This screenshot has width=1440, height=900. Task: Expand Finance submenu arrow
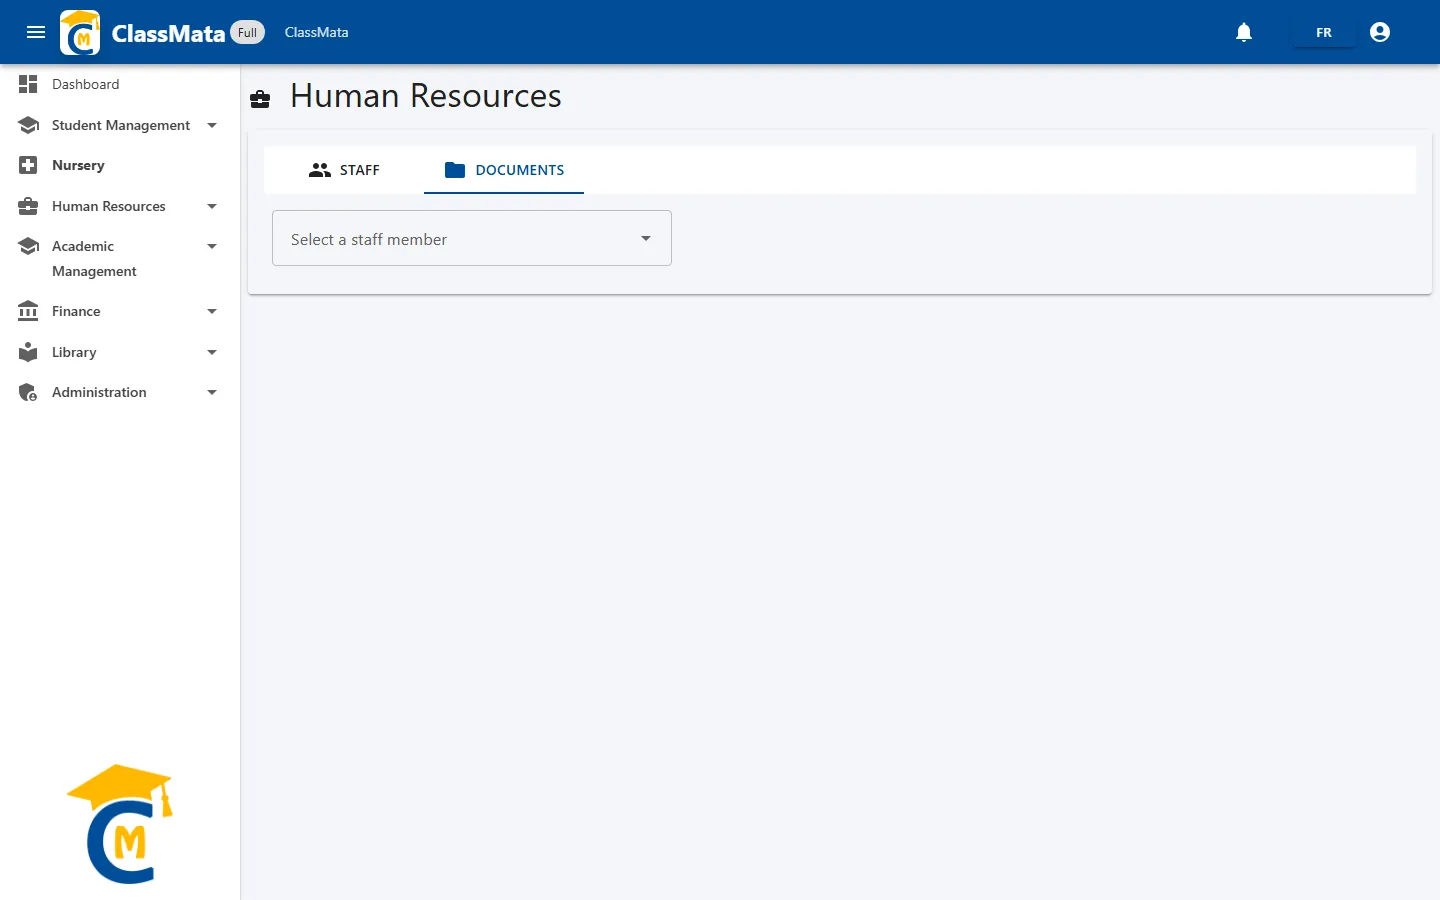(212, 311)
